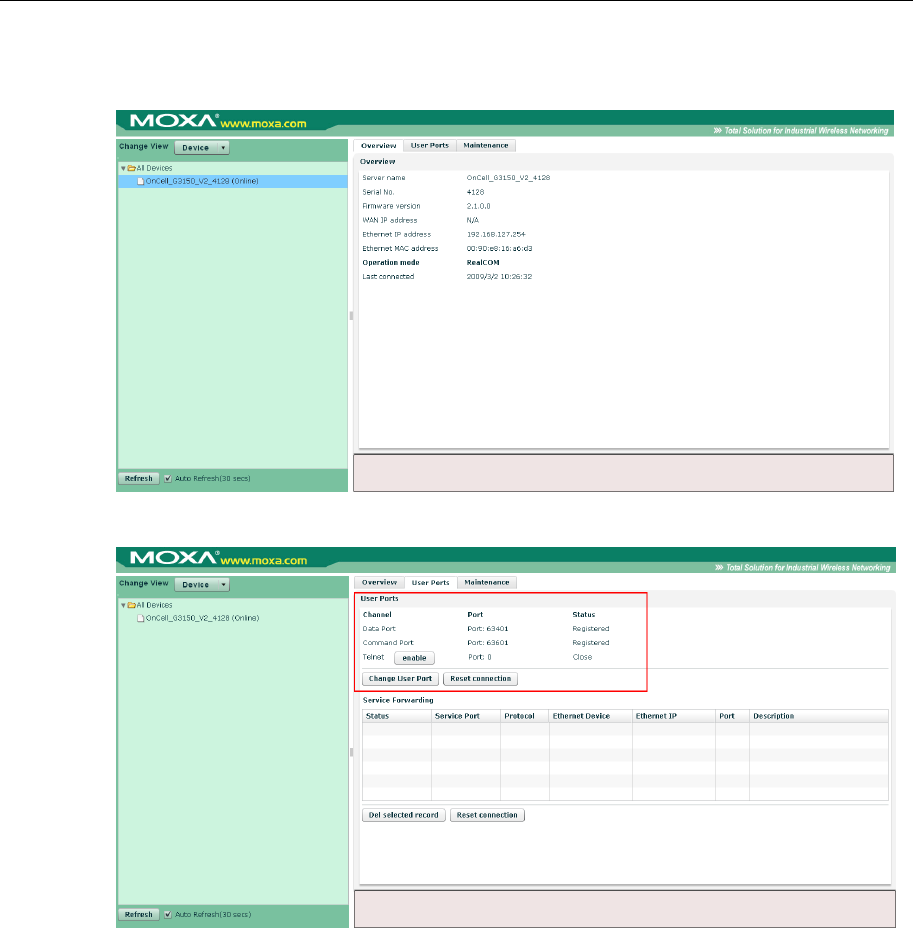The height and width of the screenshot is (928, 913).
Task: Click the Serial No. value 4128
Action: coord(475,192)
